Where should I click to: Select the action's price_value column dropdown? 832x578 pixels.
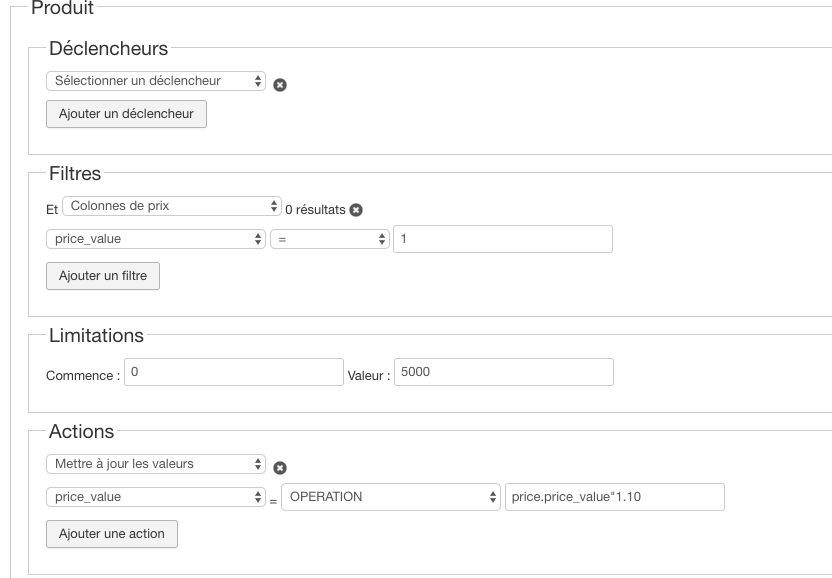point(156,497)
